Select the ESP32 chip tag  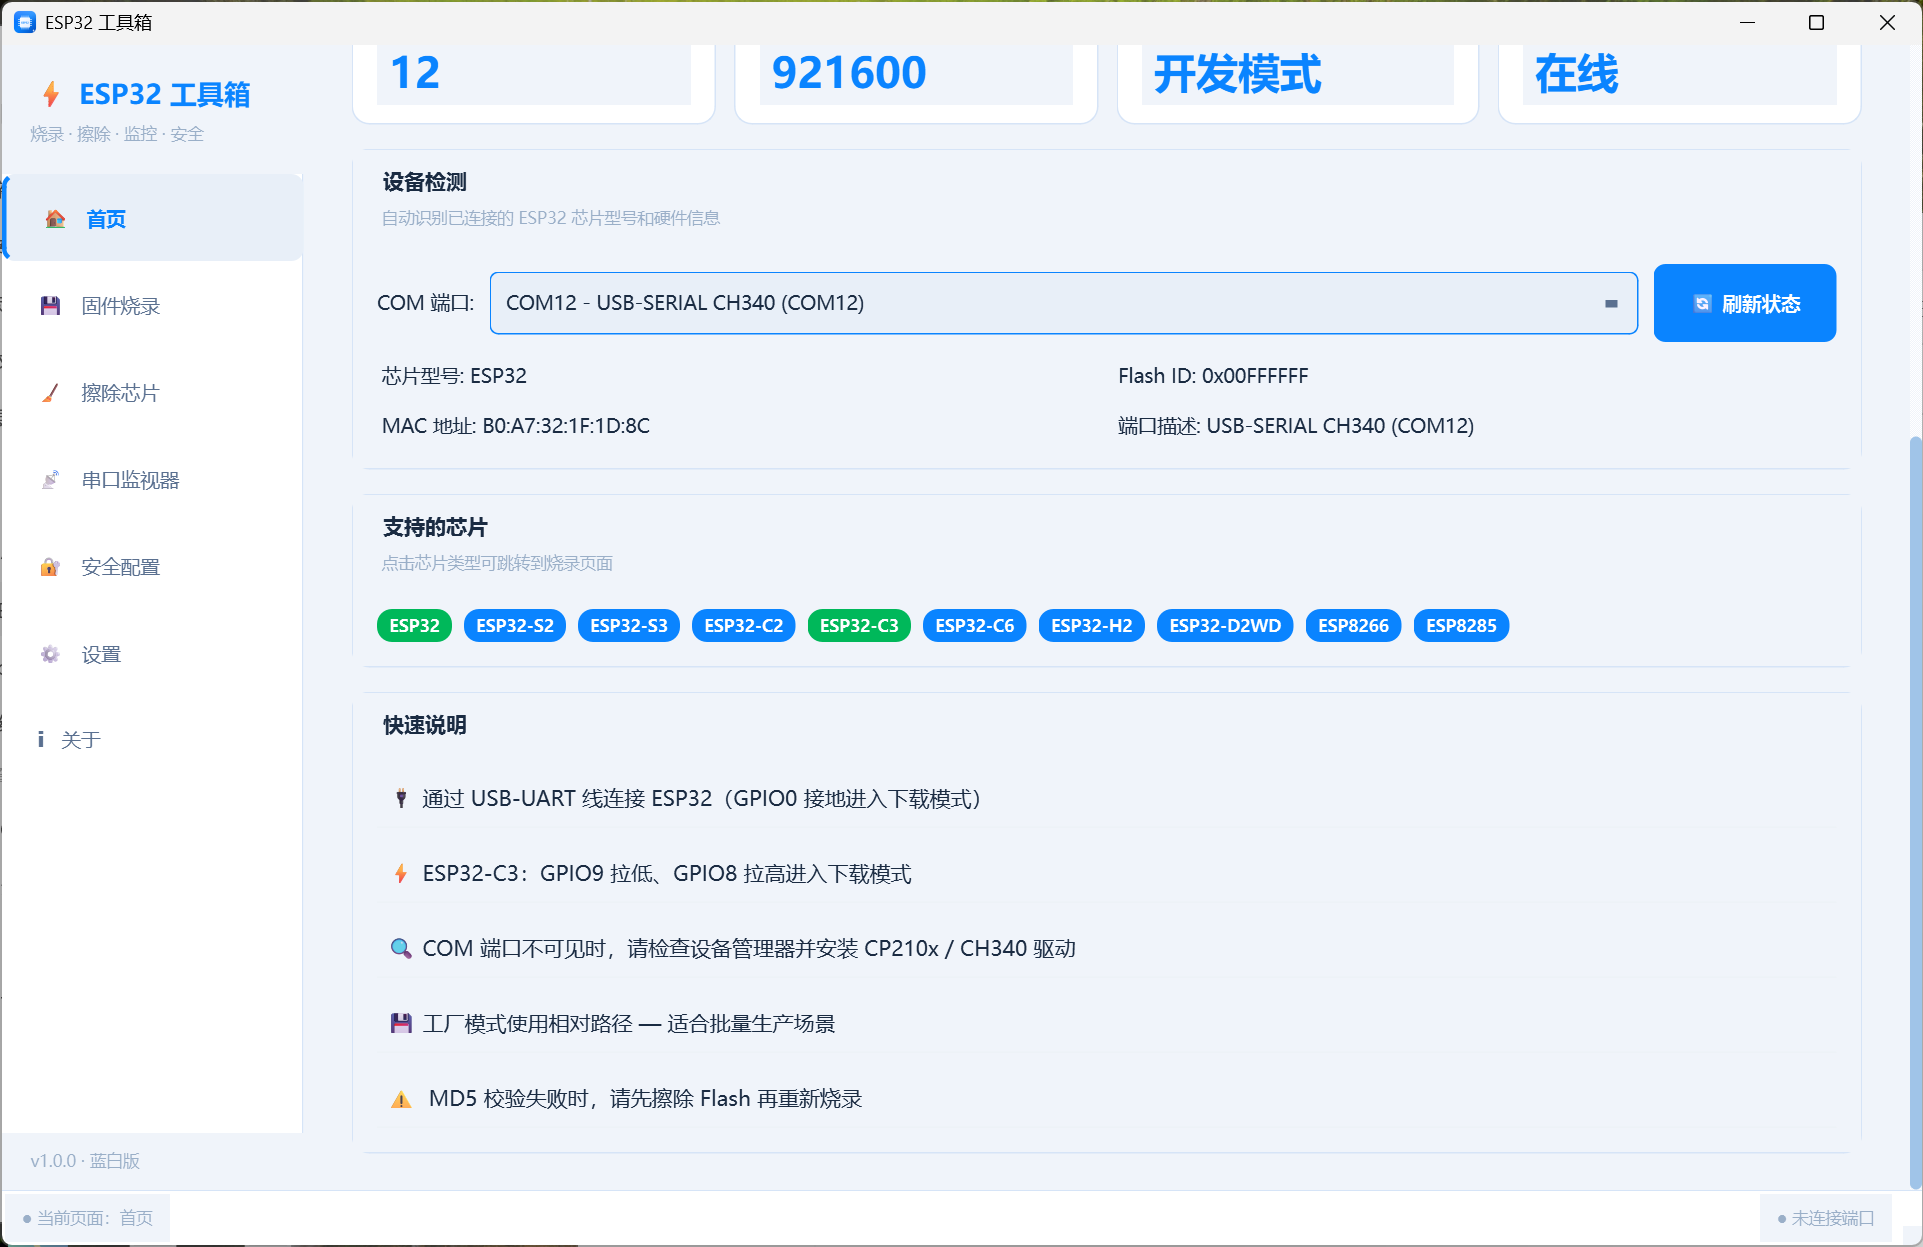click(x=414, y=625)
